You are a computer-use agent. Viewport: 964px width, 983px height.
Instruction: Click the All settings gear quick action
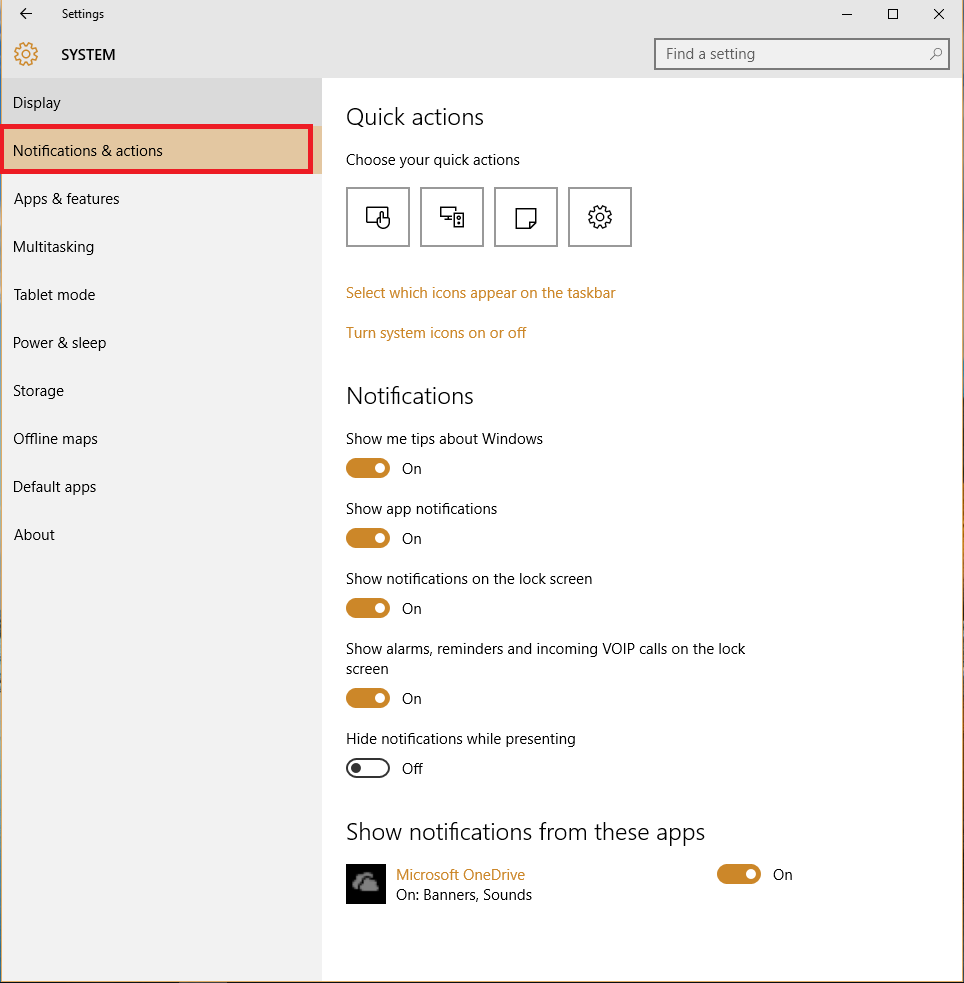coord(600,217)
